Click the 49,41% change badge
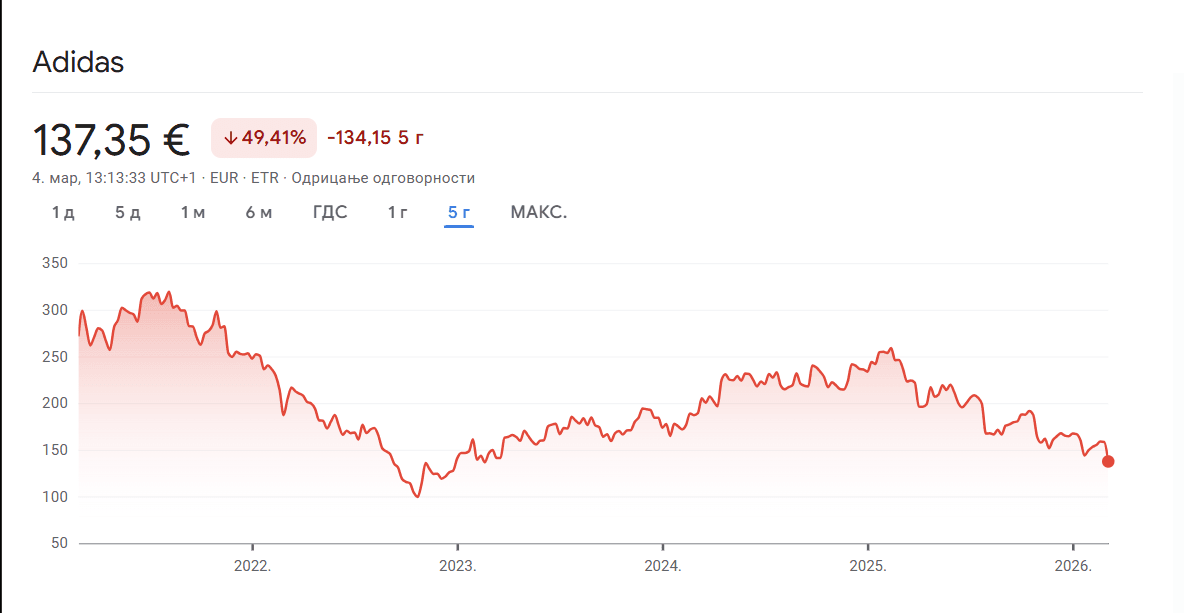 [x=264, y=138]
